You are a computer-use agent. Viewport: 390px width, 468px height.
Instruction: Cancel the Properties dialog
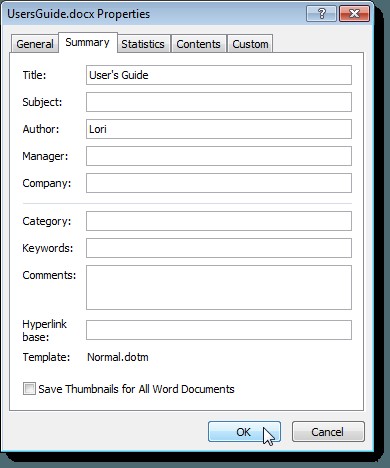point(328,432)
